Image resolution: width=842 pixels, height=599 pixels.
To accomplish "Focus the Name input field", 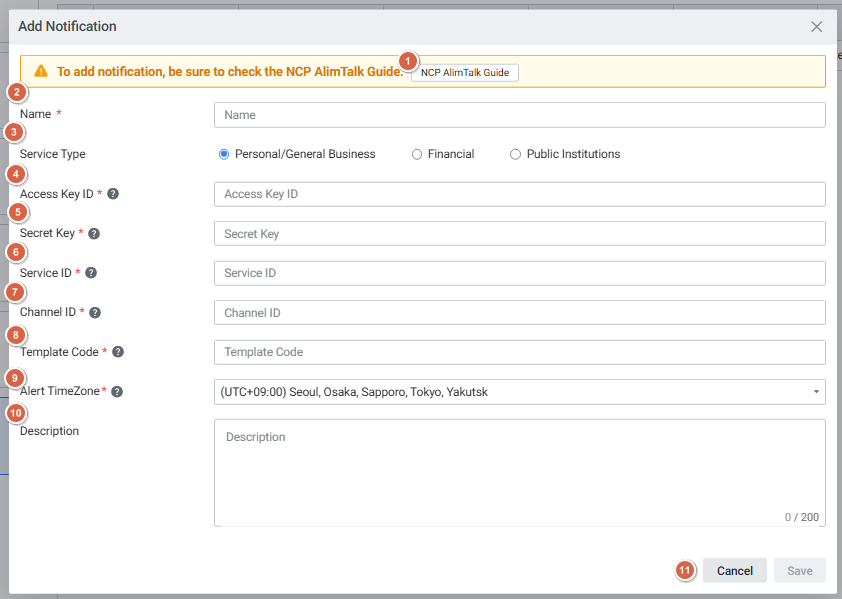I will point(519,115).
